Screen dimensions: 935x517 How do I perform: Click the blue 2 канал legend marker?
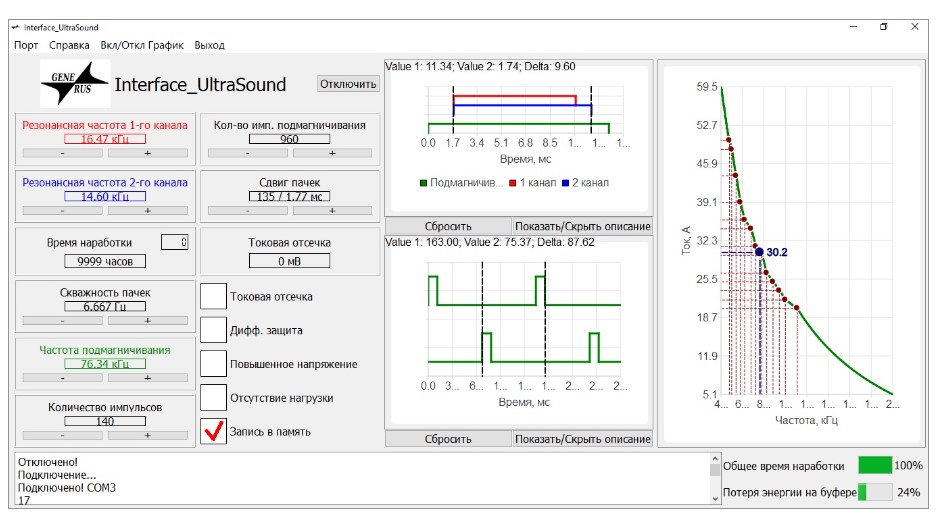[x=566, y=183]
